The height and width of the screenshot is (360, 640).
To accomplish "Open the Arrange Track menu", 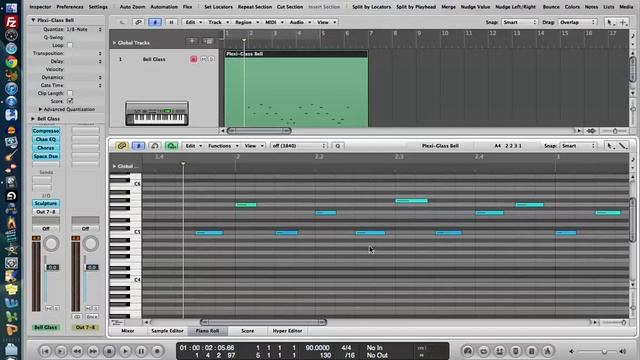I will 219,22.
